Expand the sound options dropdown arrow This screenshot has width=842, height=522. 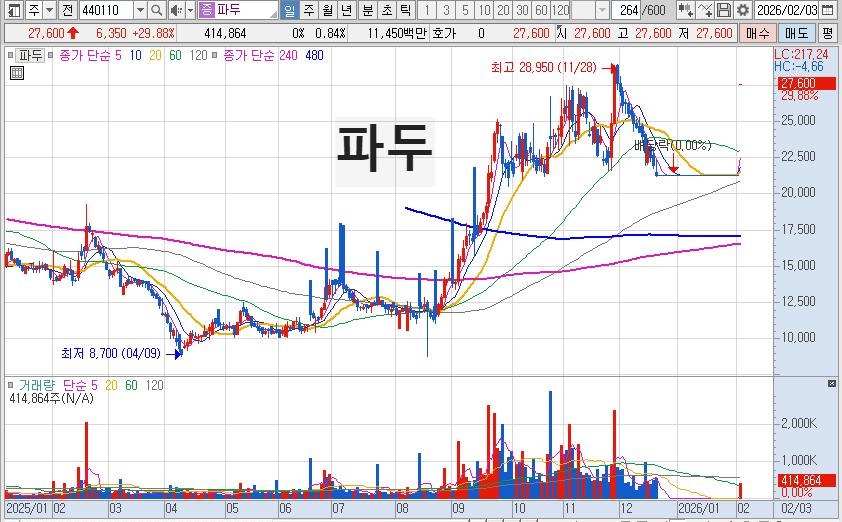click(x=190, y=10)
